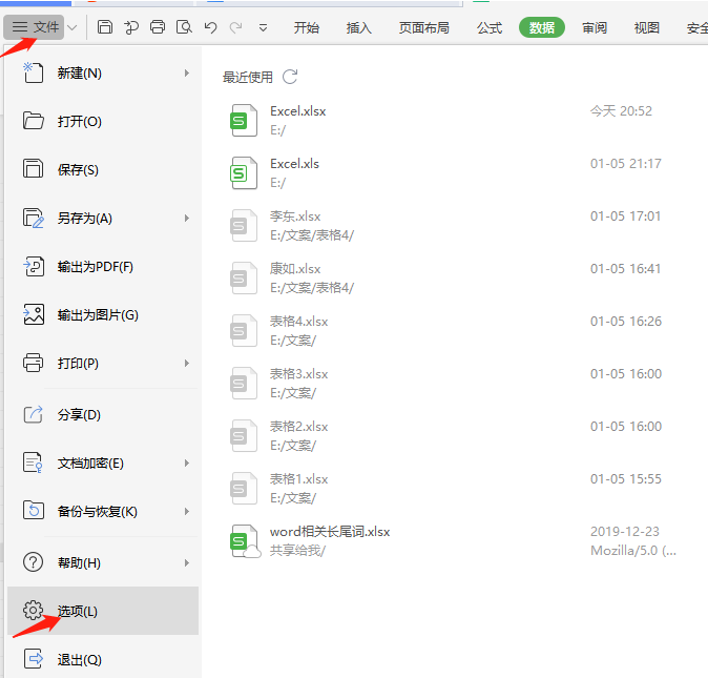Click the 退出(Q) exit icon

(33, 659)
